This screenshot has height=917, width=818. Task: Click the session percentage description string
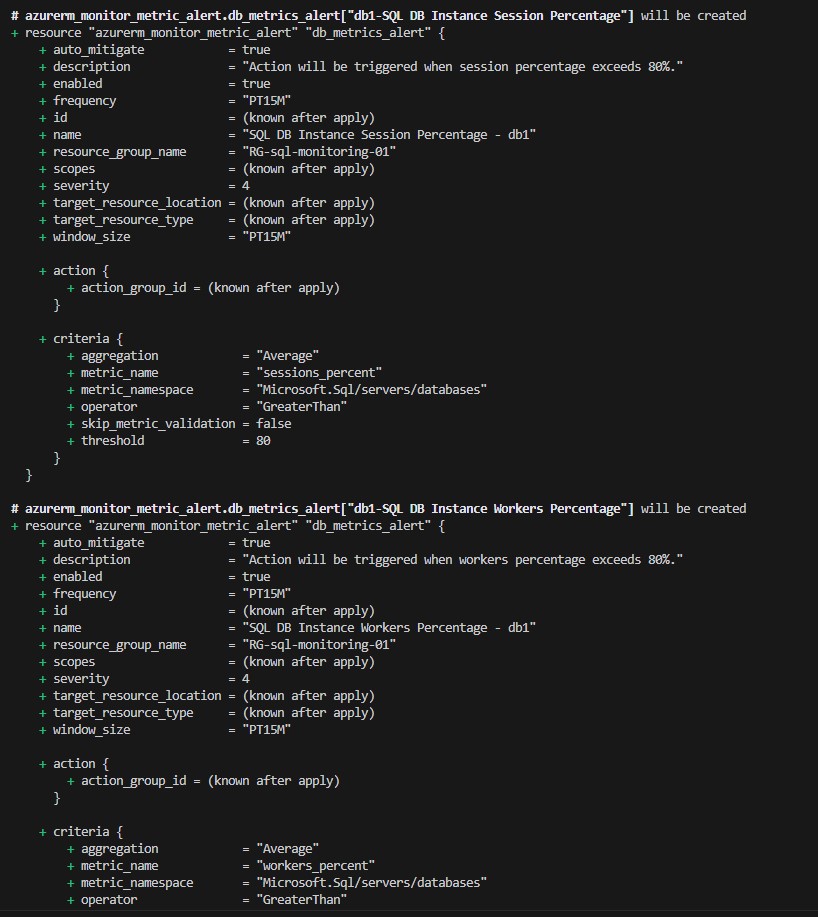[463, 67]
